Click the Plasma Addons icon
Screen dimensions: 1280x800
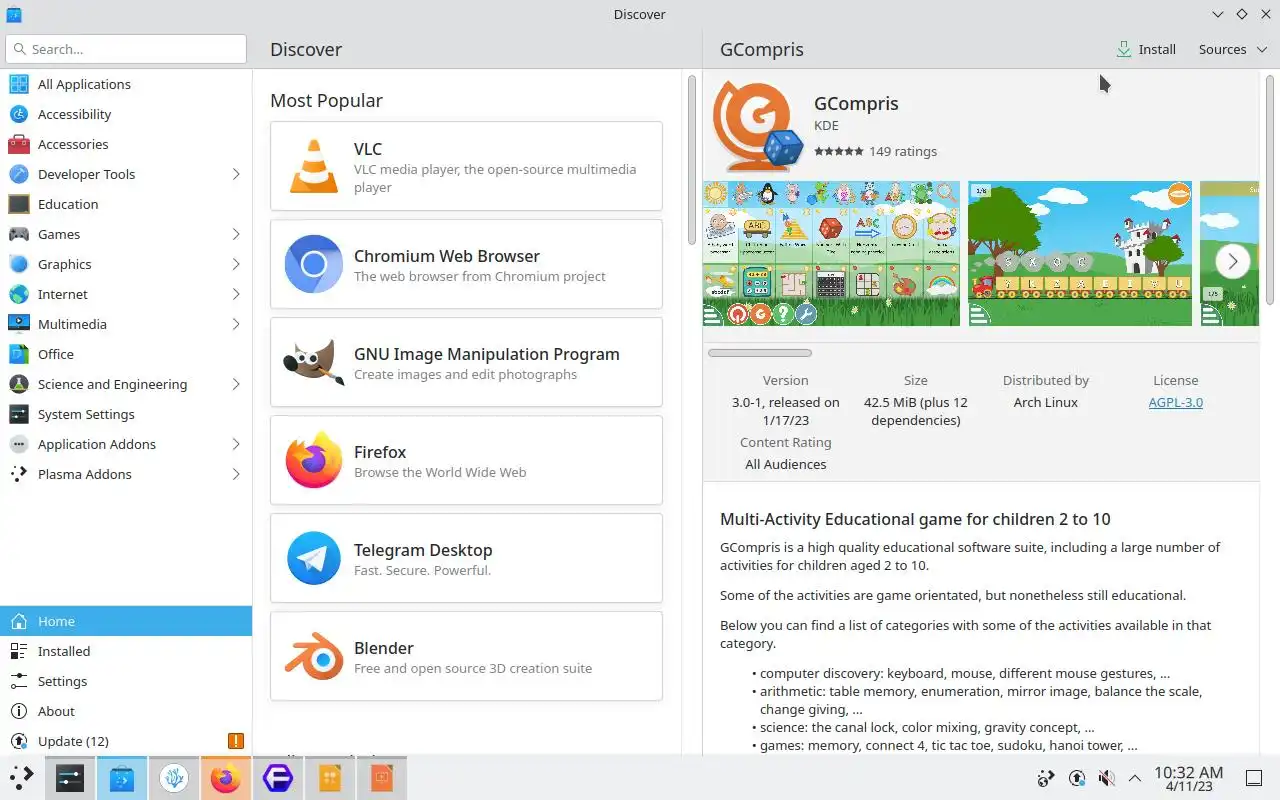click(19, 474)
